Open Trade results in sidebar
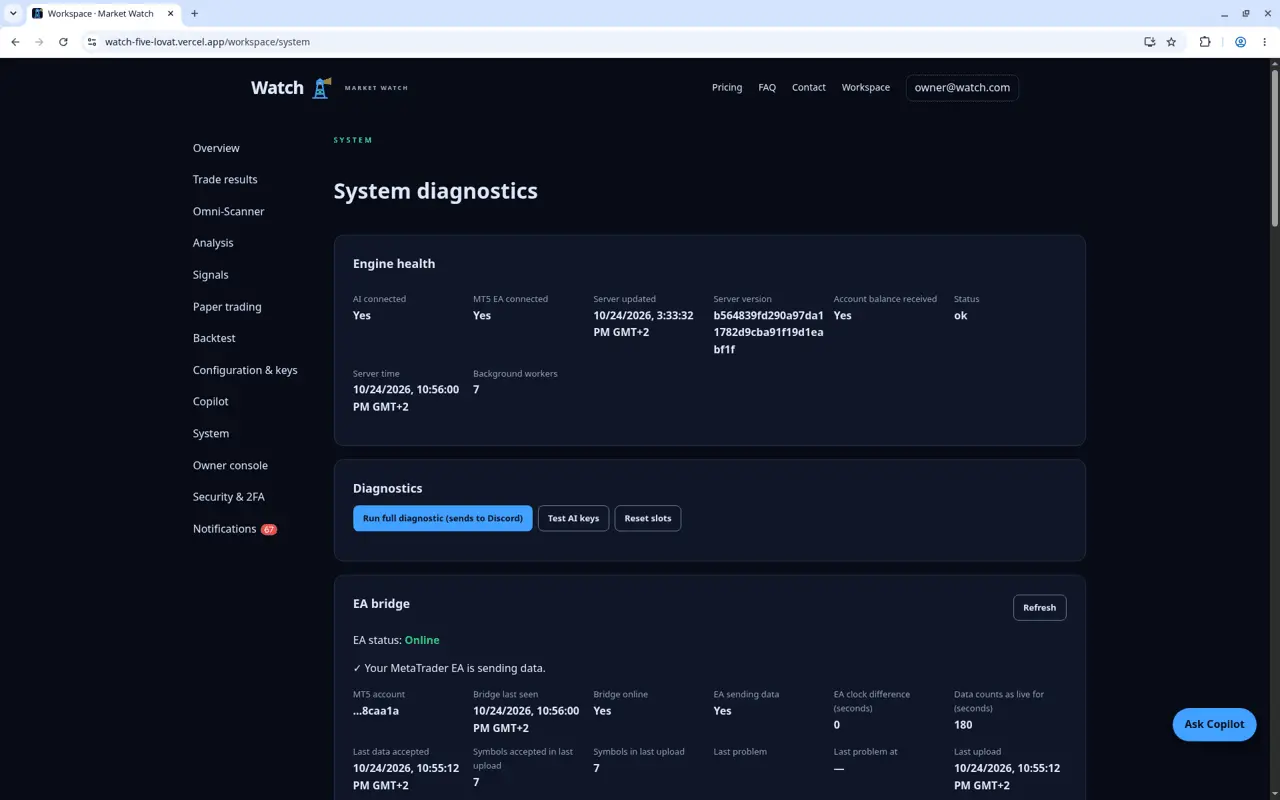Screen dimensions: 1280x800 [x=225, y=180]
